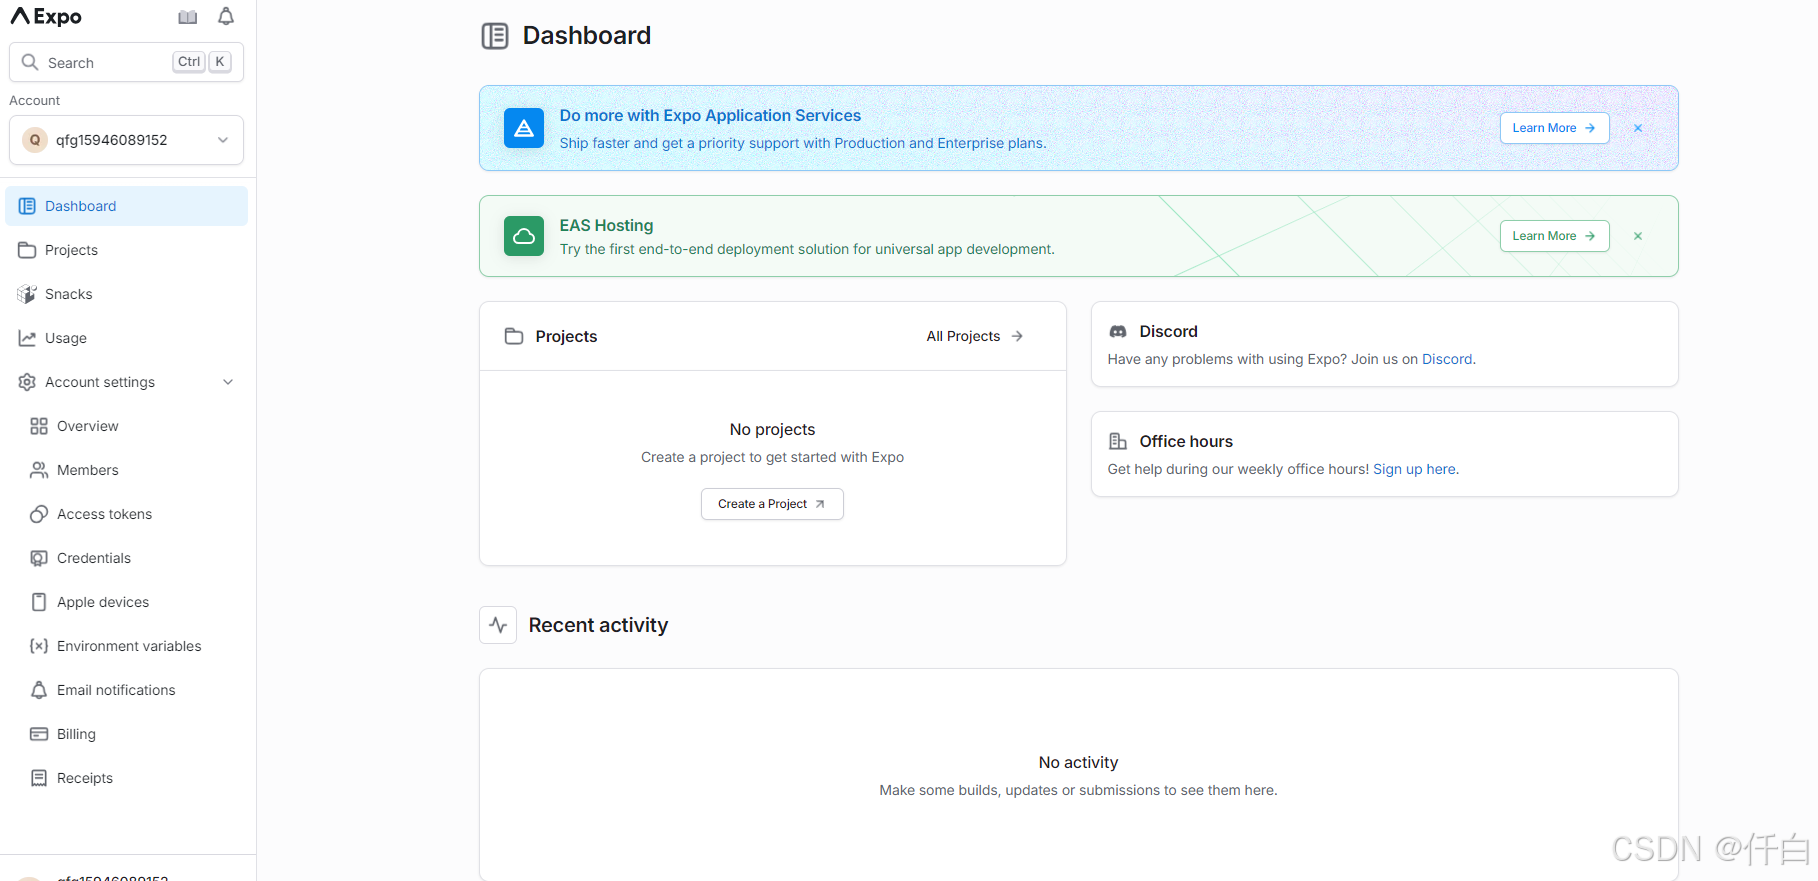Click the Dashboard page header icon
This screenshot has width=1818, height=881.
(495, 36)
